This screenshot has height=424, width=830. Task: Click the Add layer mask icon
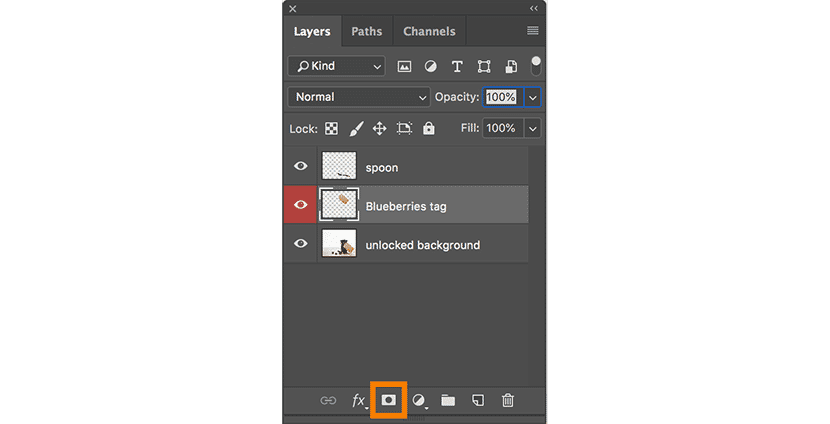[389, 400]
